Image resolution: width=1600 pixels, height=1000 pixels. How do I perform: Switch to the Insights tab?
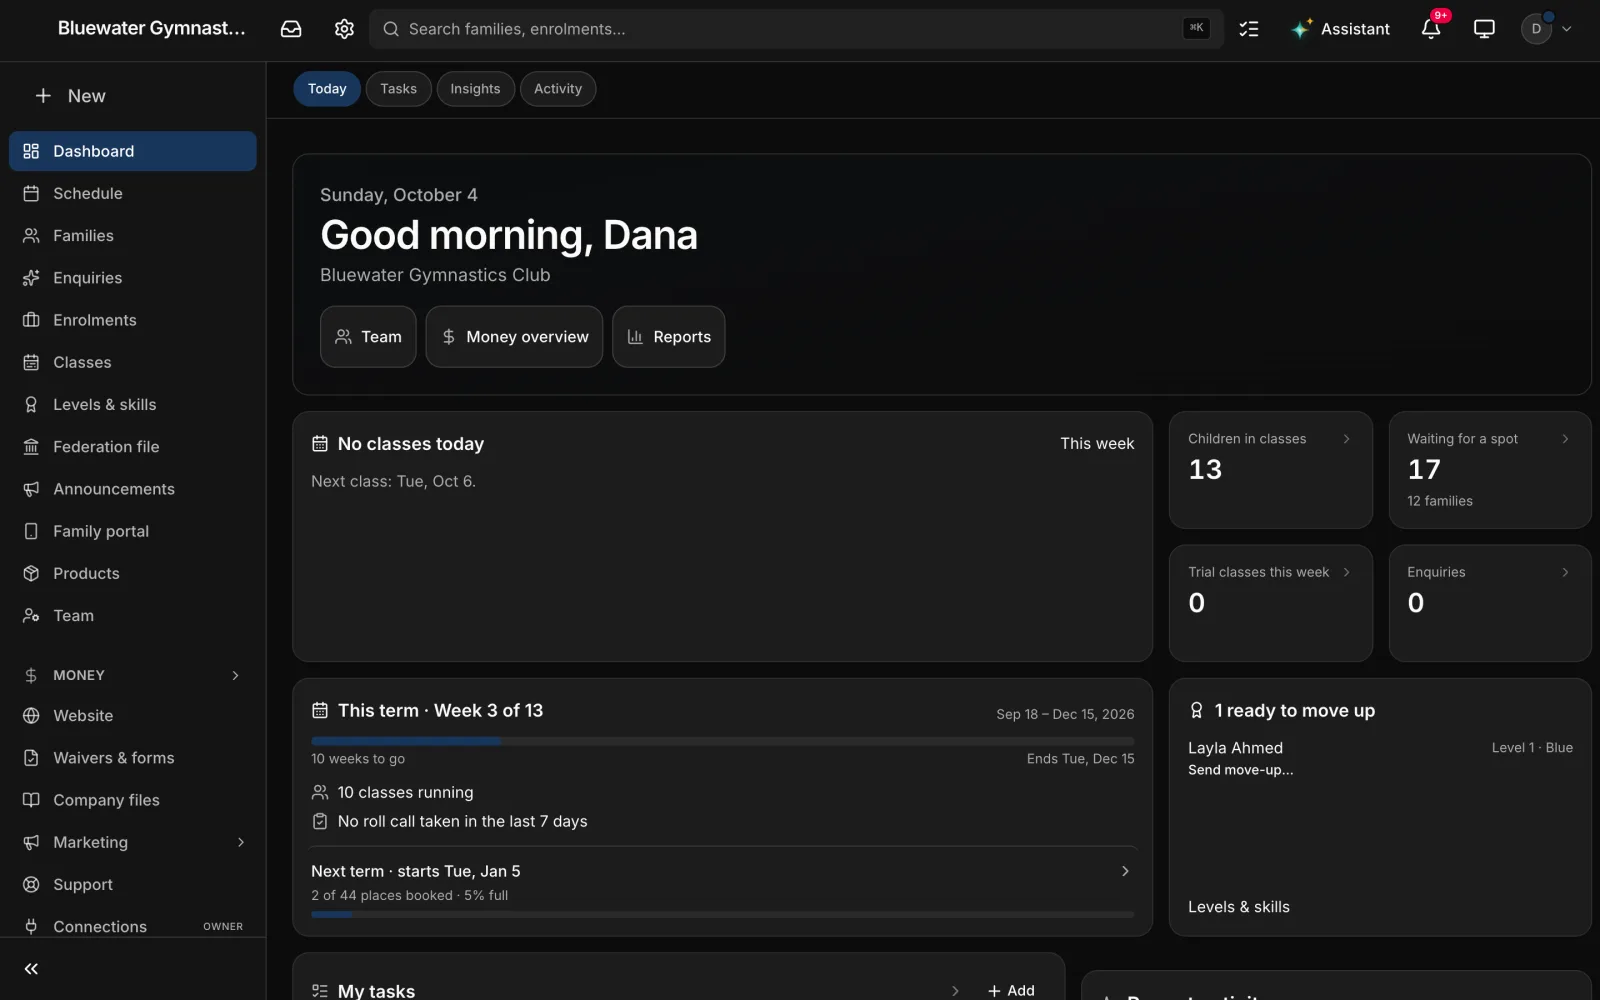475,89
